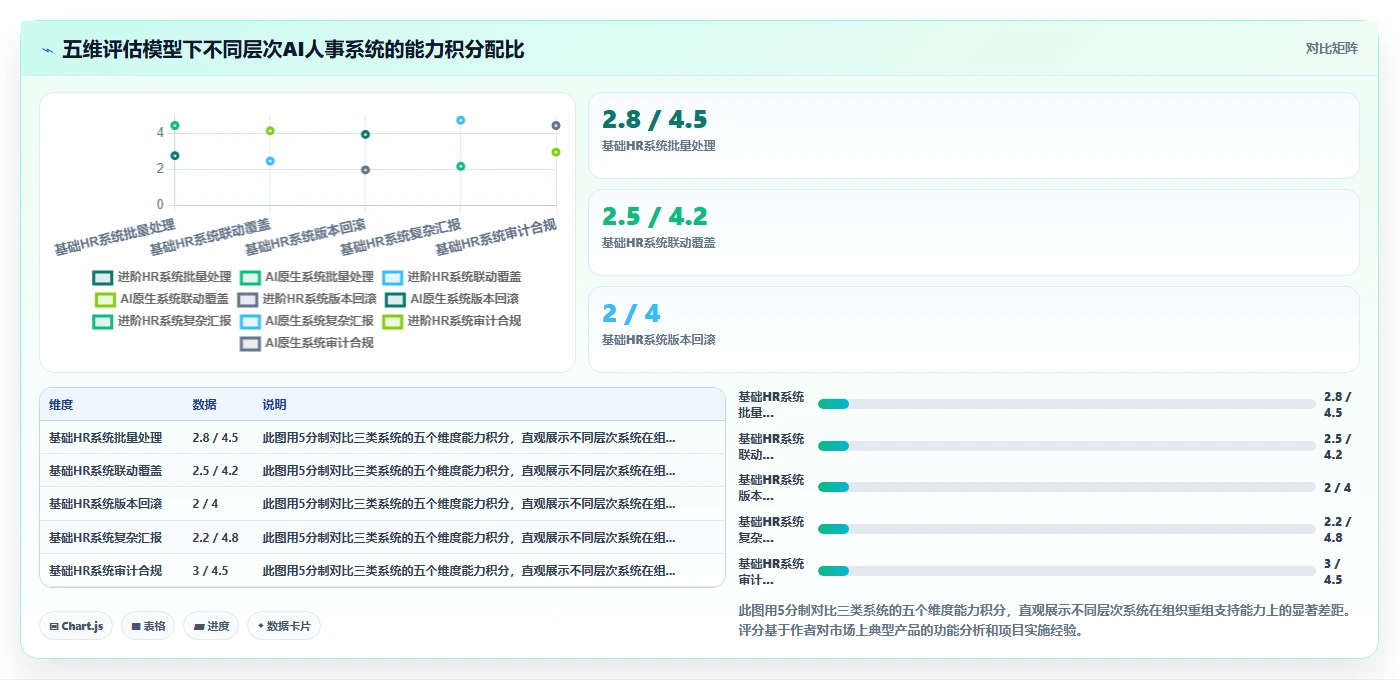Click the light blue chart point above 复杂汇报
Image resolution: width=1399 pixels, height=680 pixels.
point(461,120)
